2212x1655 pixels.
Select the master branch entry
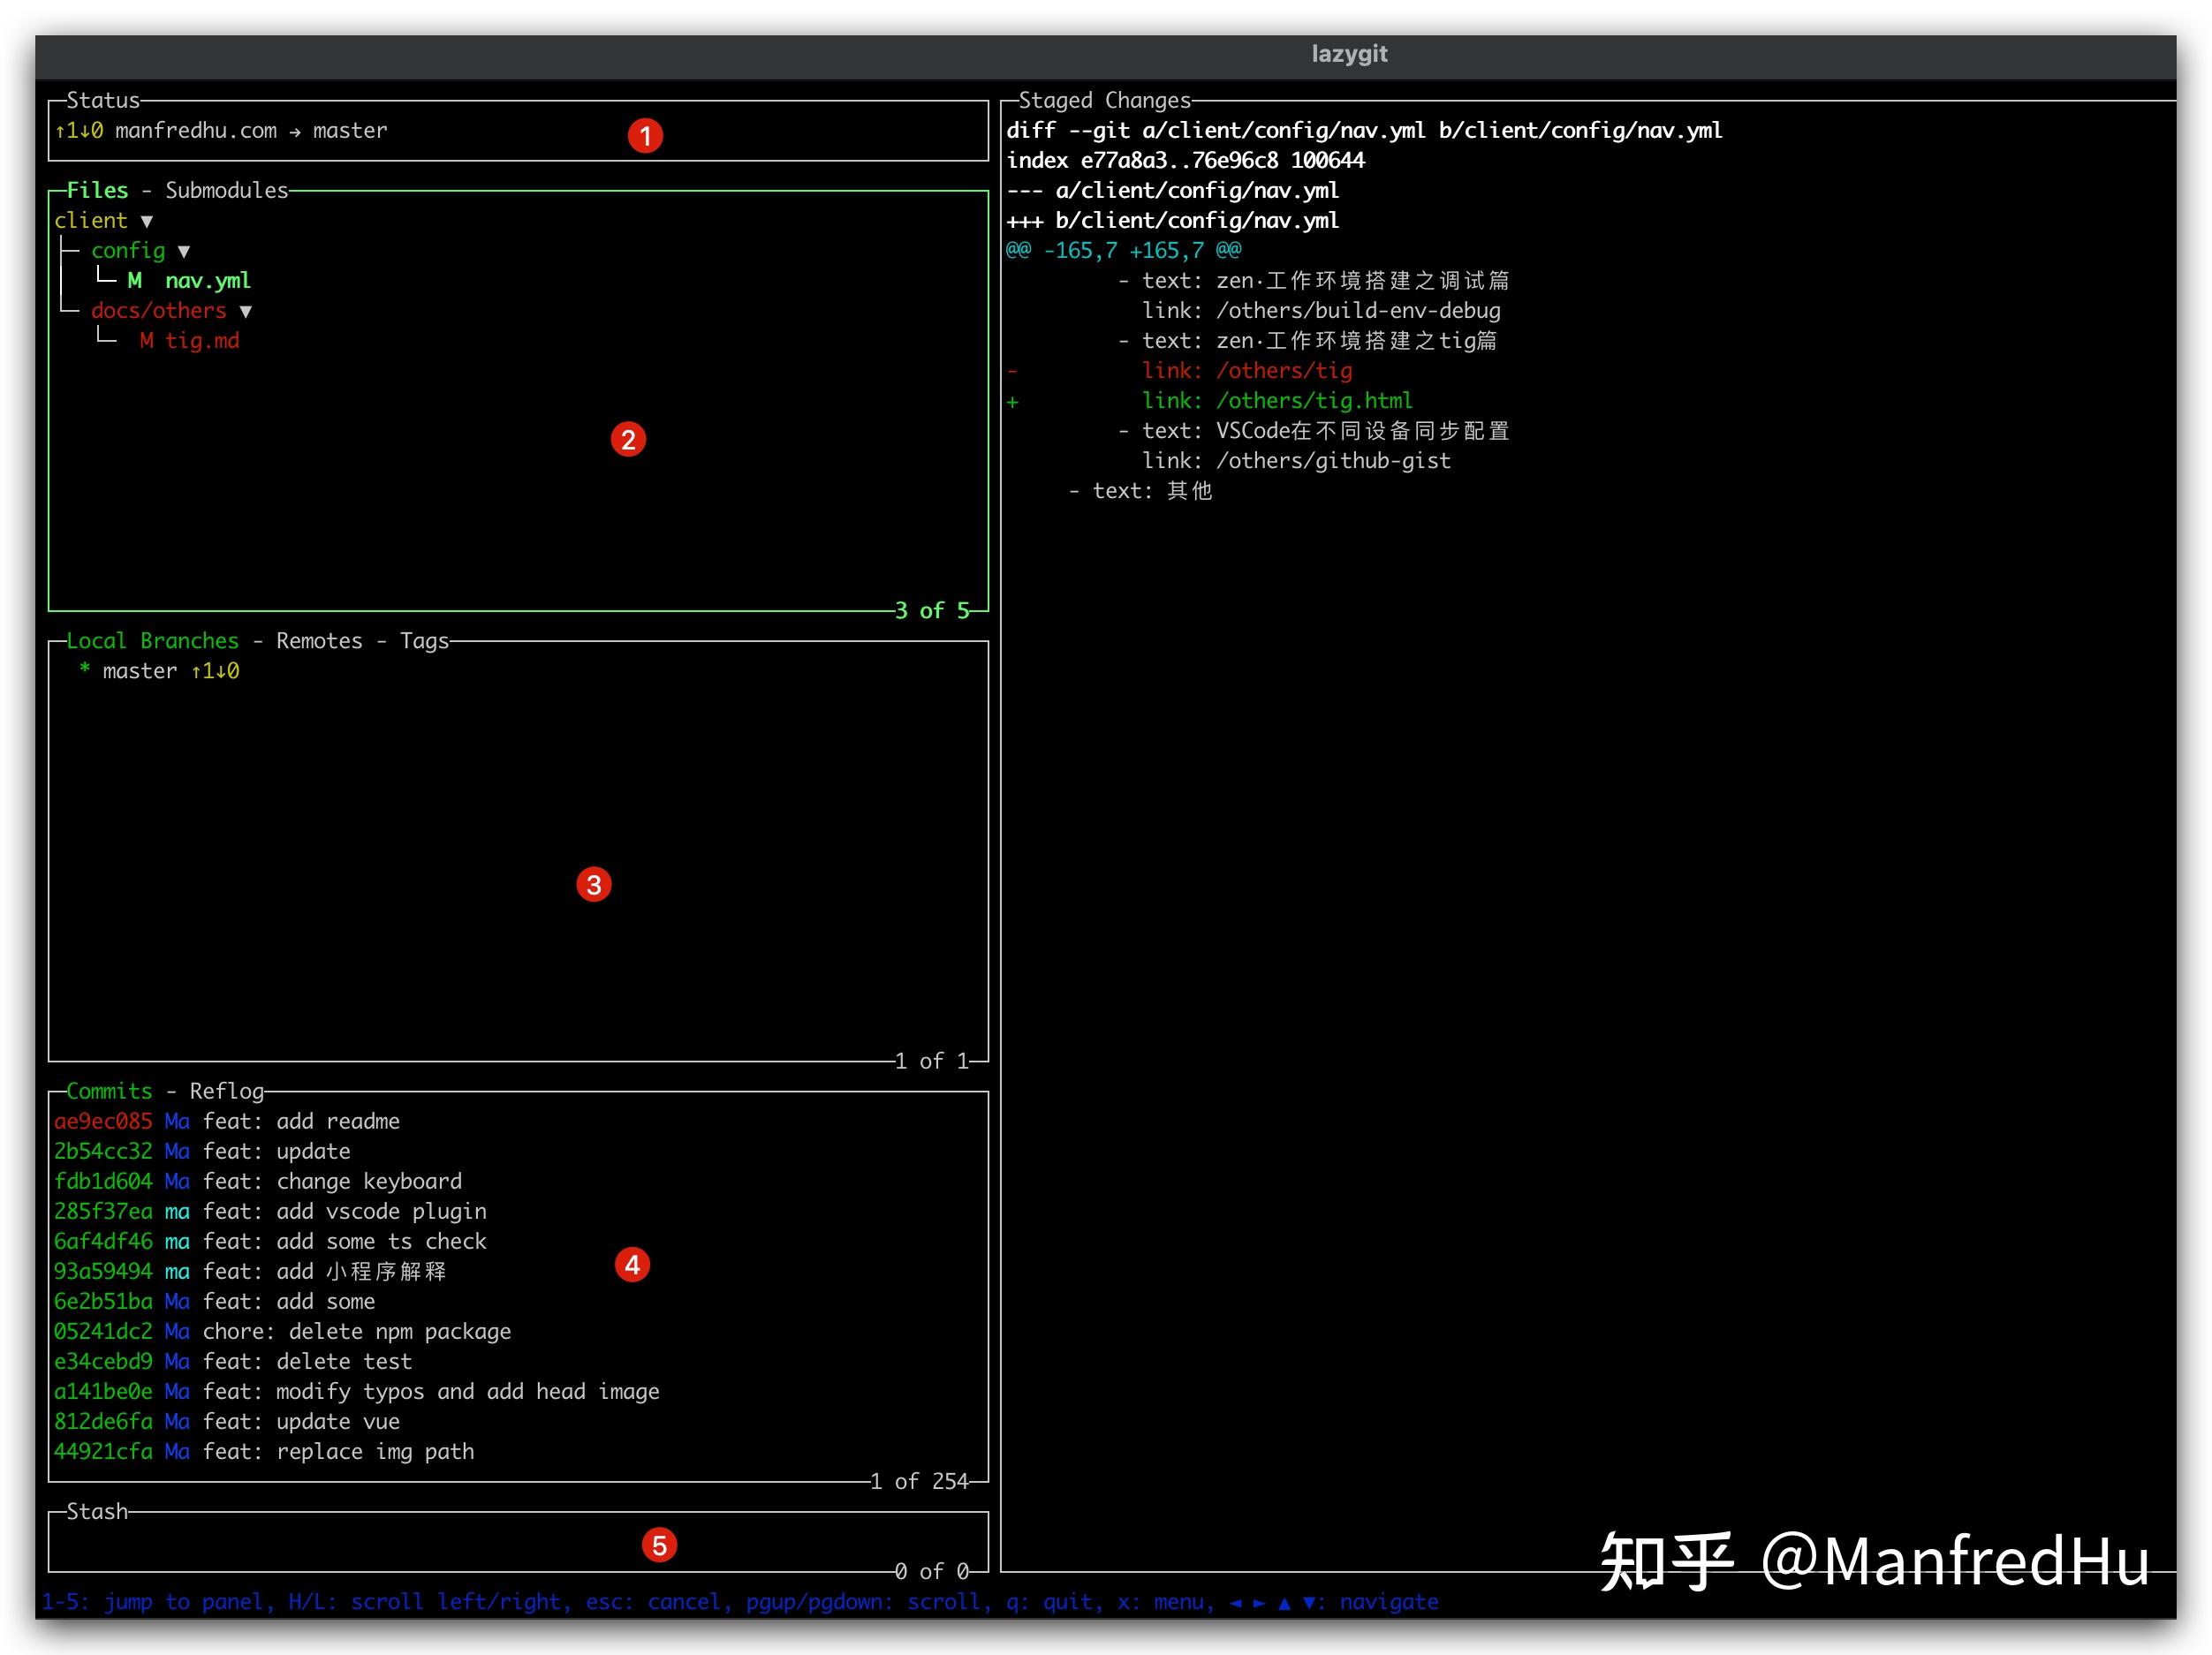point(140,671)
